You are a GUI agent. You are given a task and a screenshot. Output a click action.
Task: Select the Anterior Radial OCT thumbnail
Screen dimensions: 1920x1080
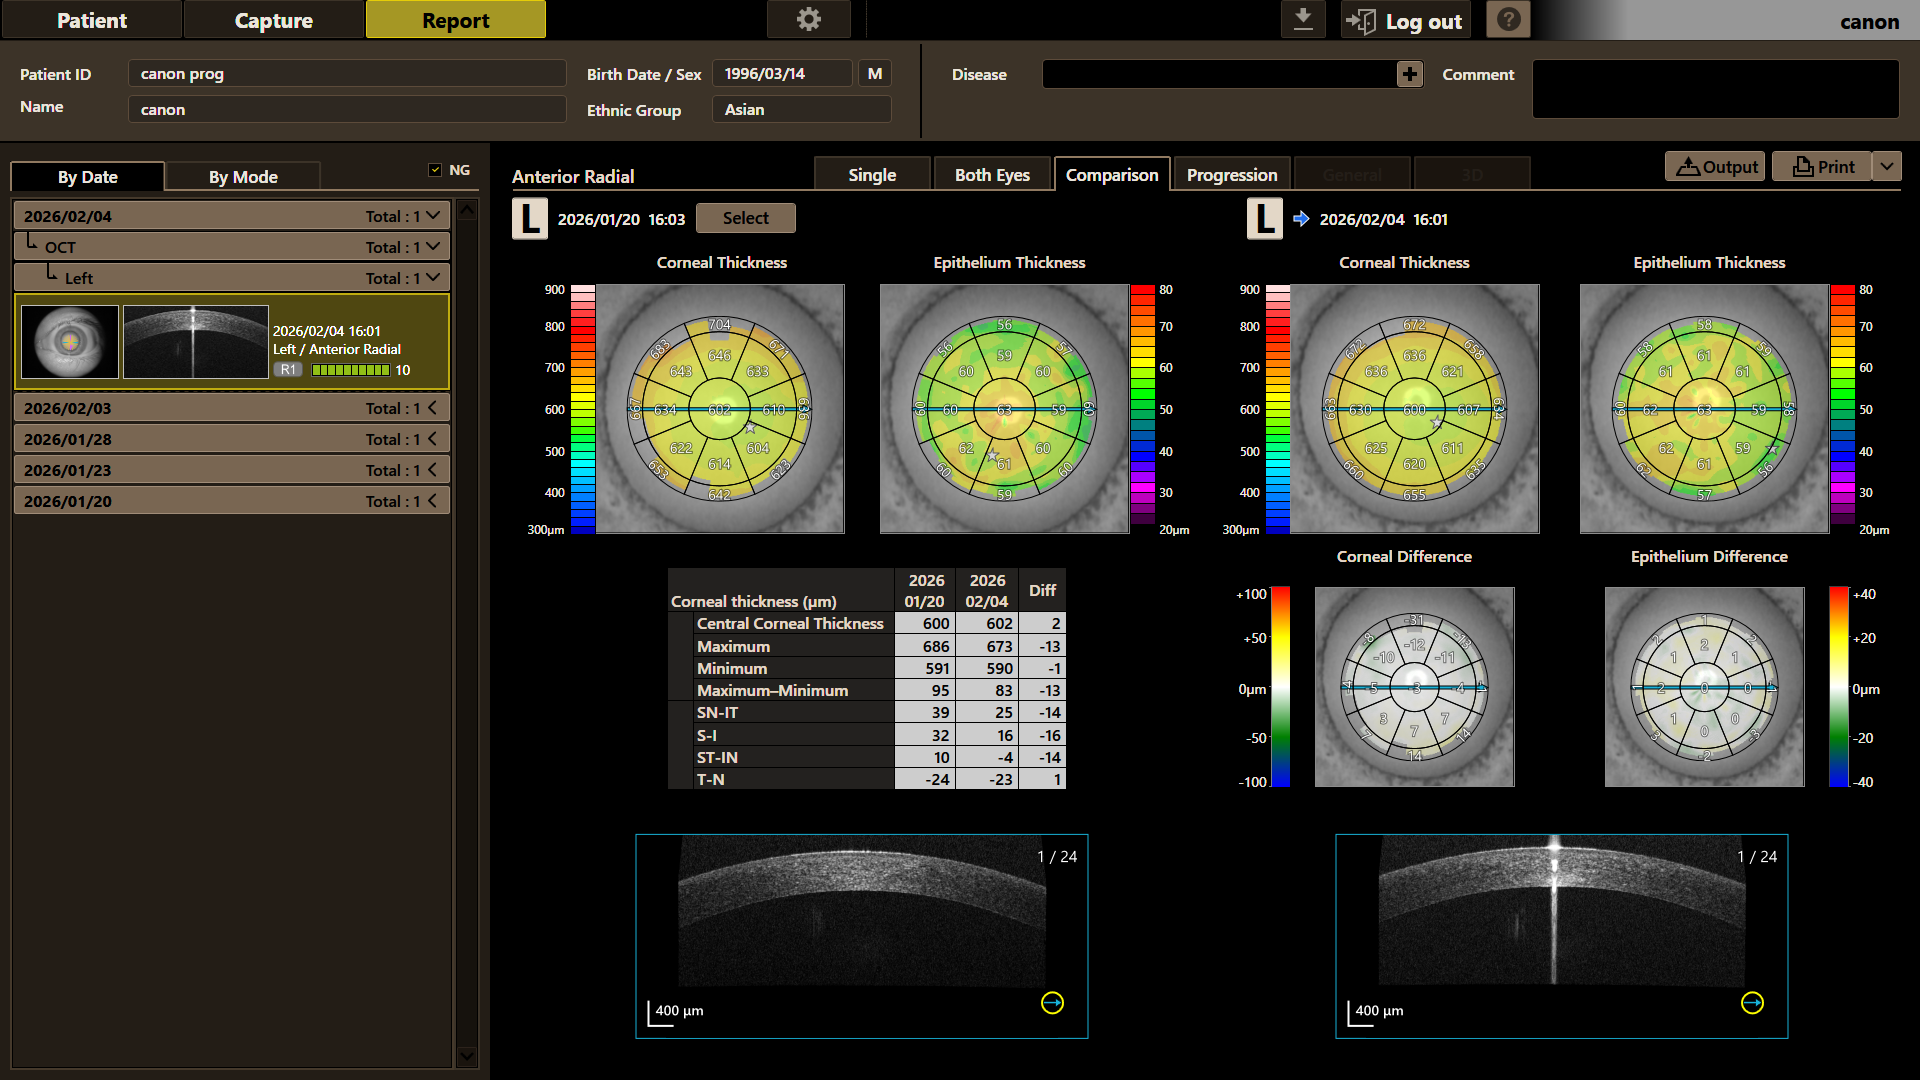[196, 342]
